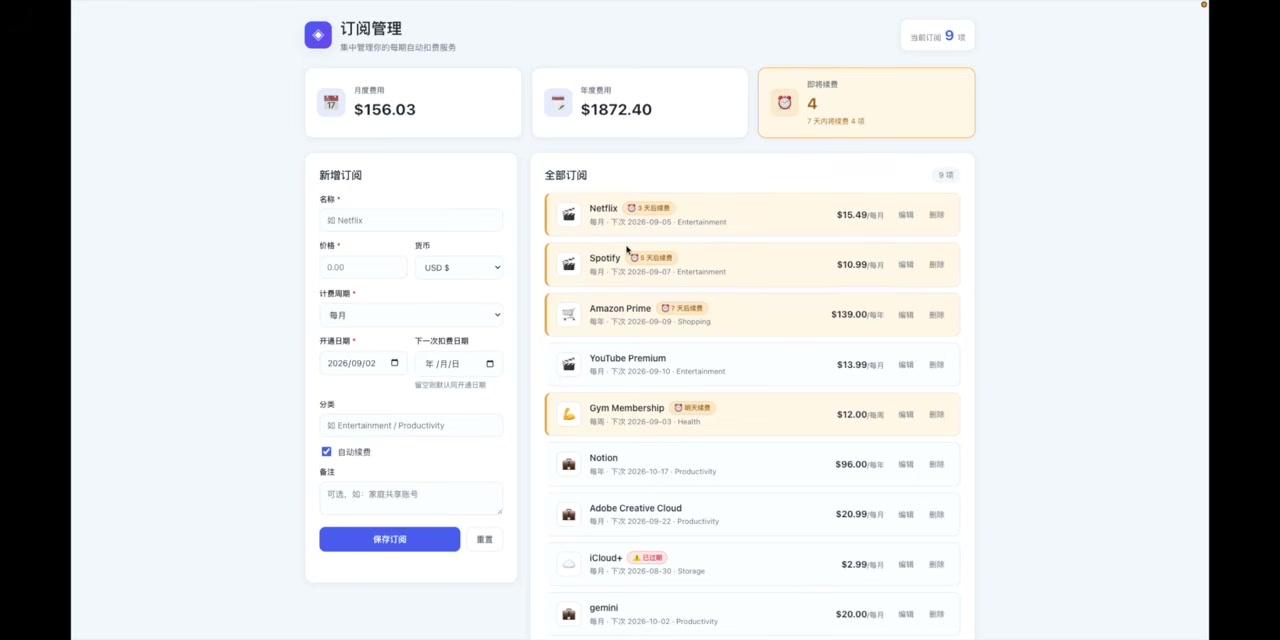Focus the notes textarea
This screenshot has height=640, width=1280.
[411, 498]
